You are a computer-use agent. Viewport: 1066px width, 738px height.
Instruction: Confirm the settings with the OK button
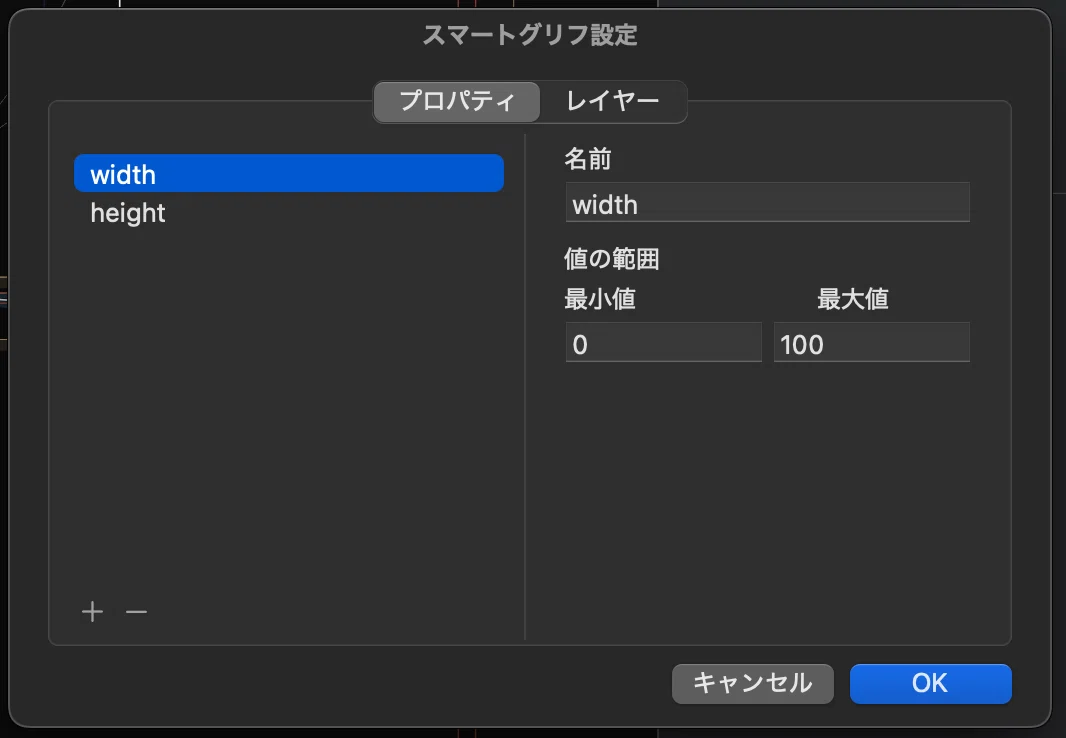pos(931,683)
